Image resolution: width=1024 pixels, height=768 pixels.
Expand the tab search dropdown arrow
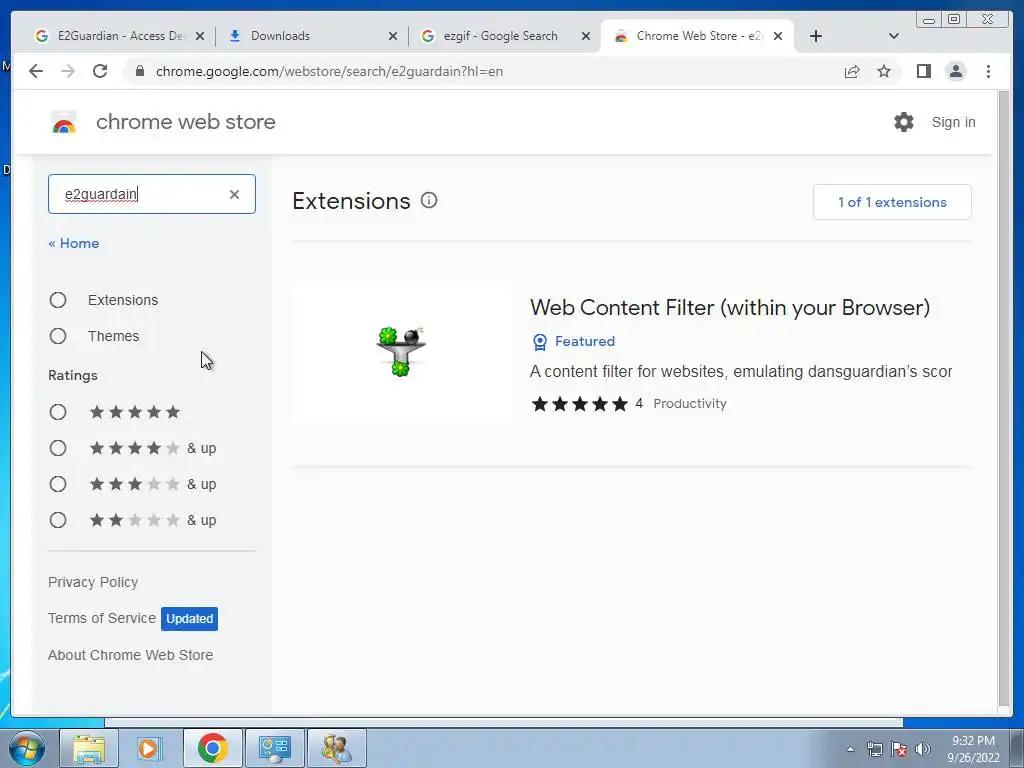click(893, 36)
